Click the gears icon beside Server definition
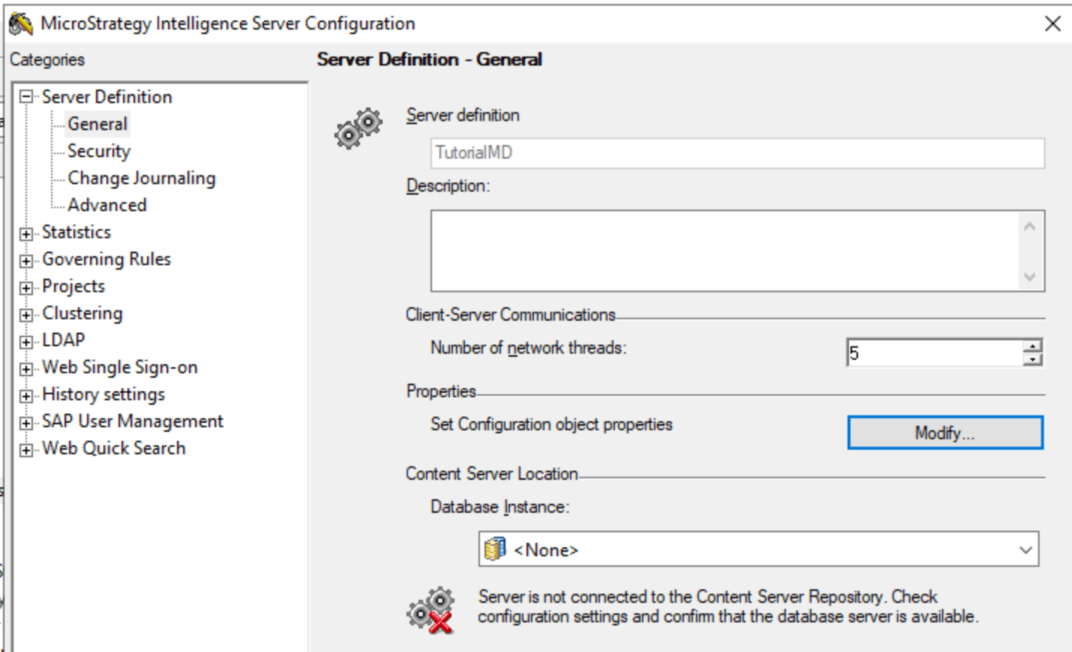This screenshot has height=652, width=1072. tap(358, 128)
